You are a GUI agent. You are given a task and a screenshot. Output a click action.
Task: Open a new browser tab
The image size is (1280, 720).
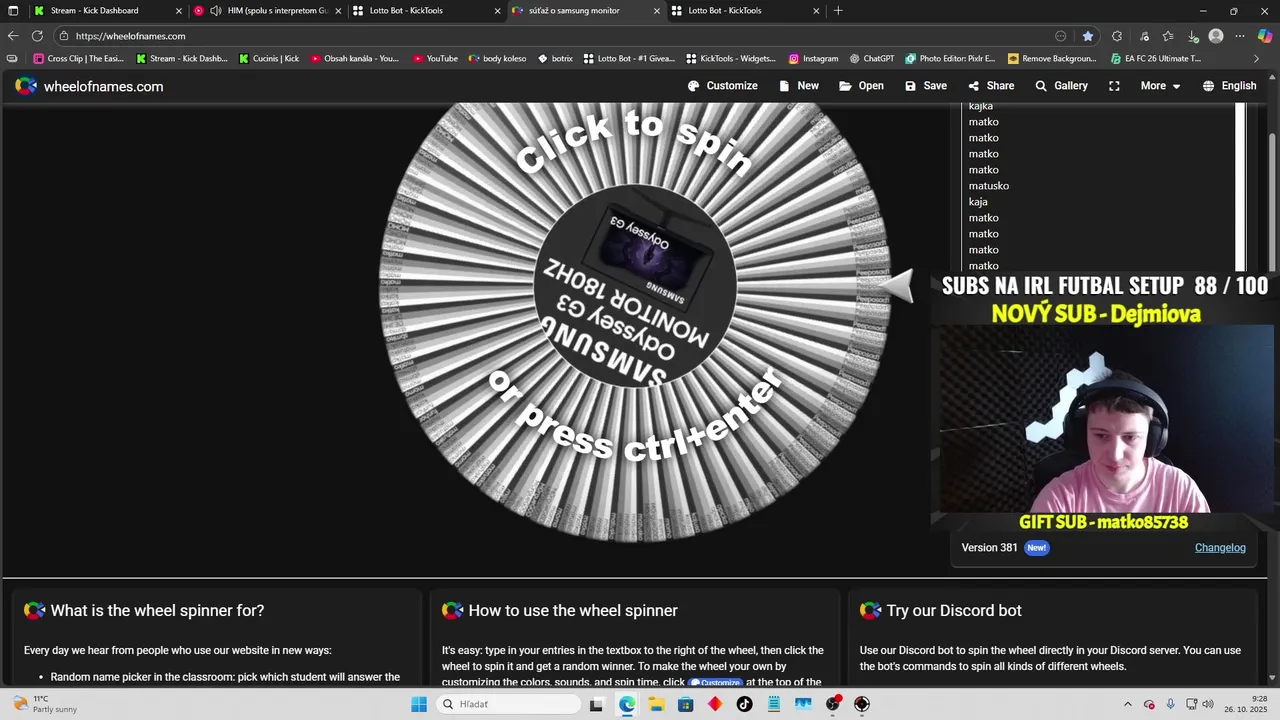click(x=838, y=11)
